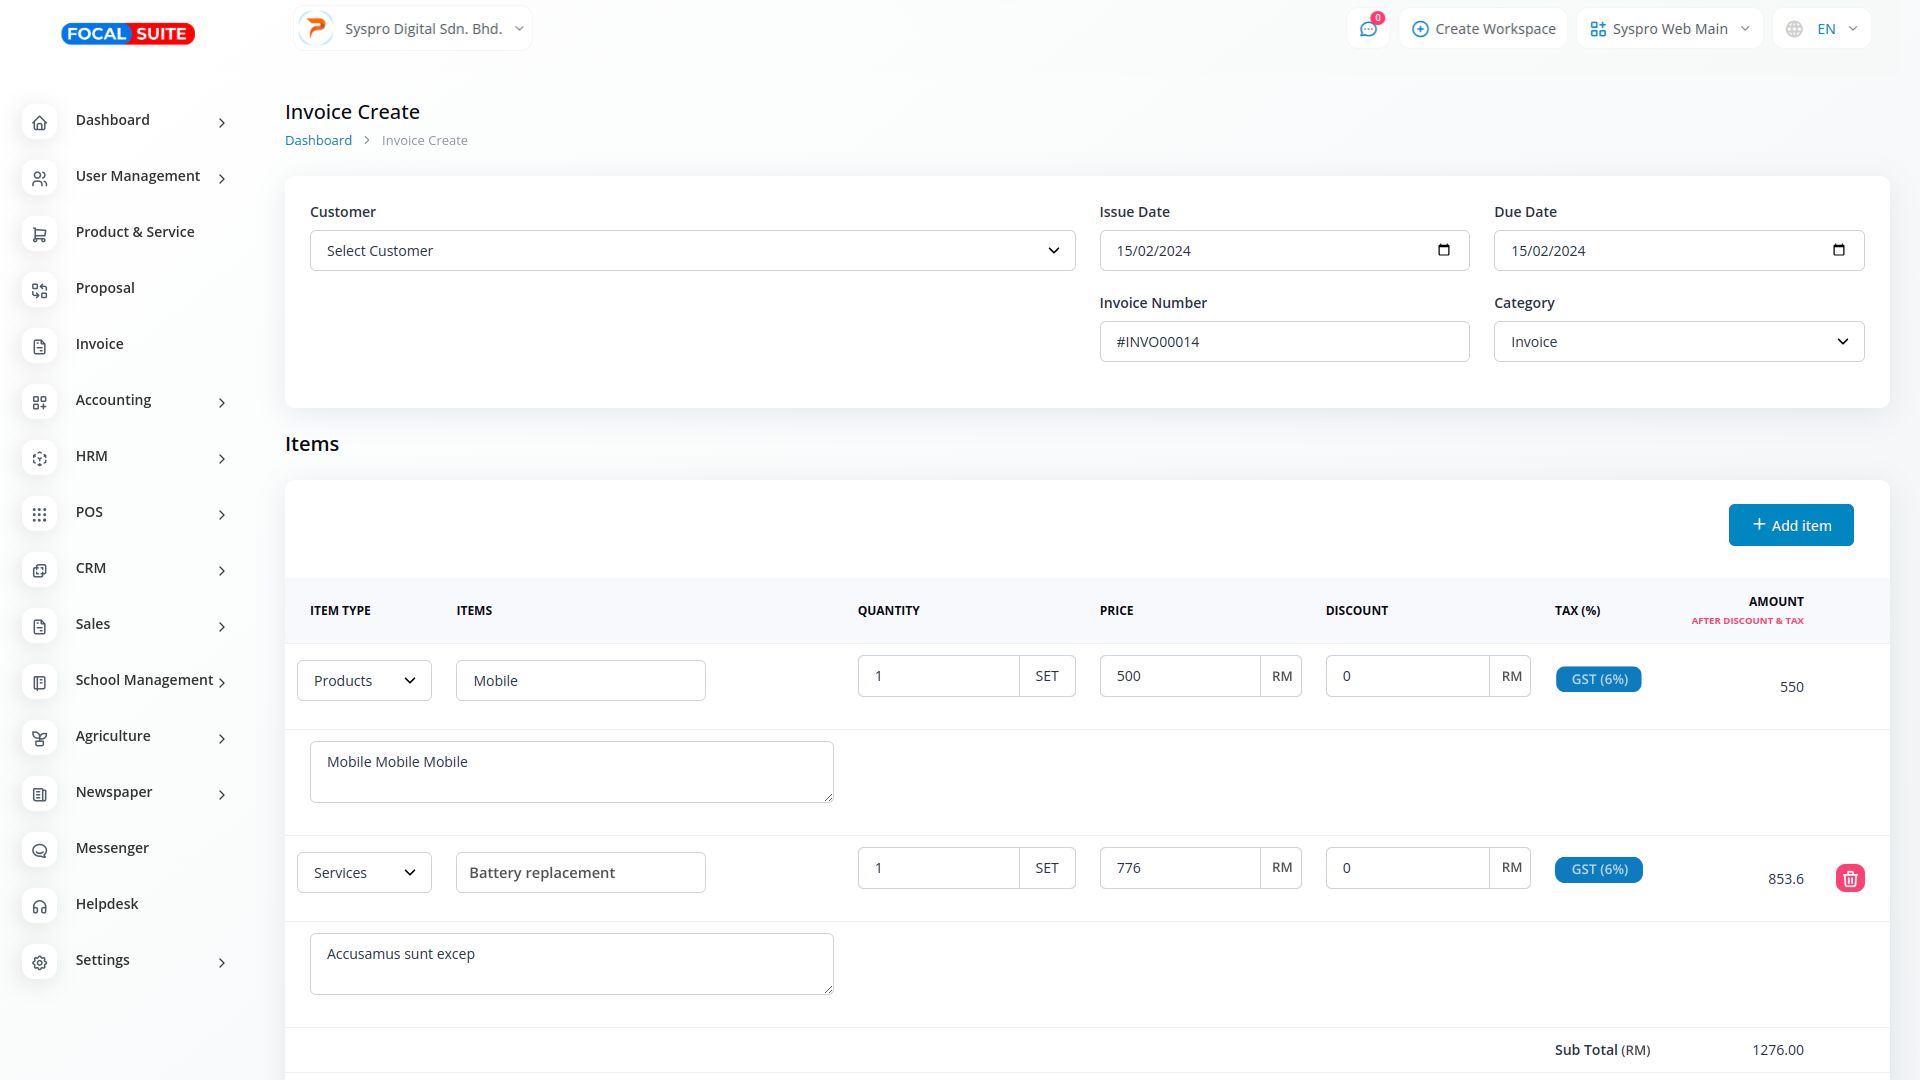This screenshot has width=1920, height=1080.
Task: Click the Create Workspace button
Action: point(1483,29)
